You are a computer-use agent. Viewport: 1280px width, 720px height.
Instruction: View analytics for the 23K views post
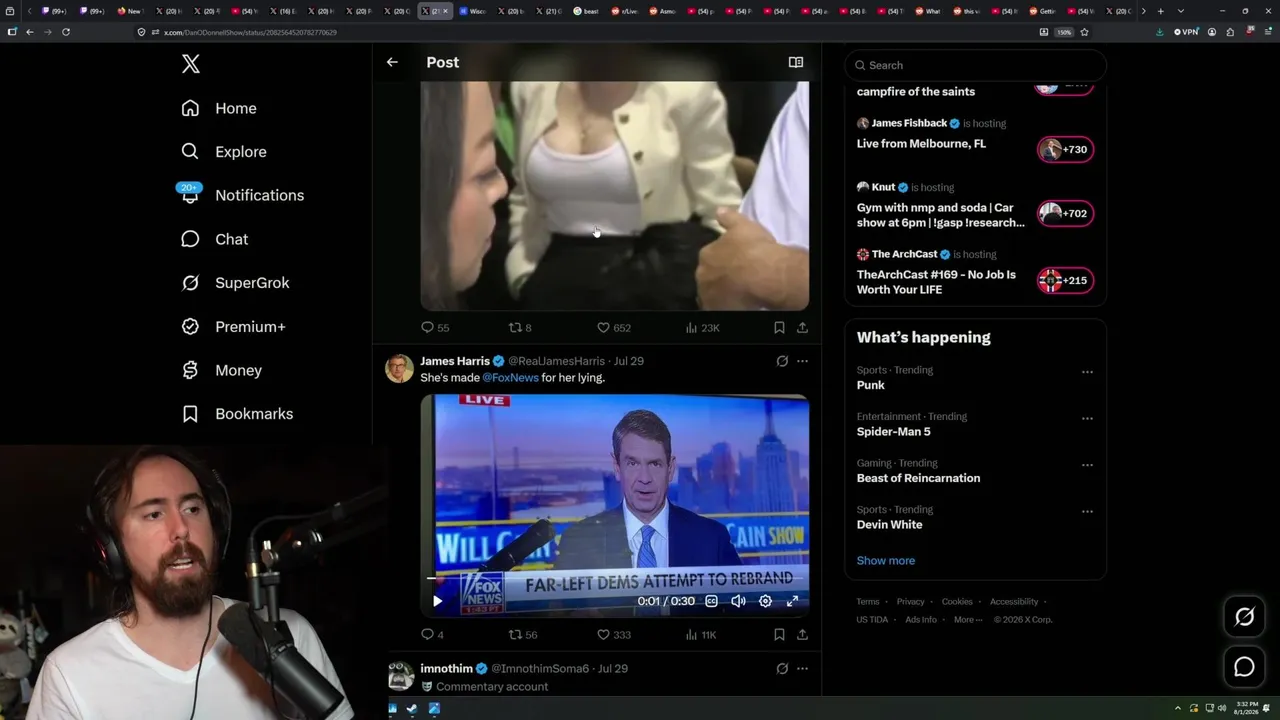pos(703,328)
